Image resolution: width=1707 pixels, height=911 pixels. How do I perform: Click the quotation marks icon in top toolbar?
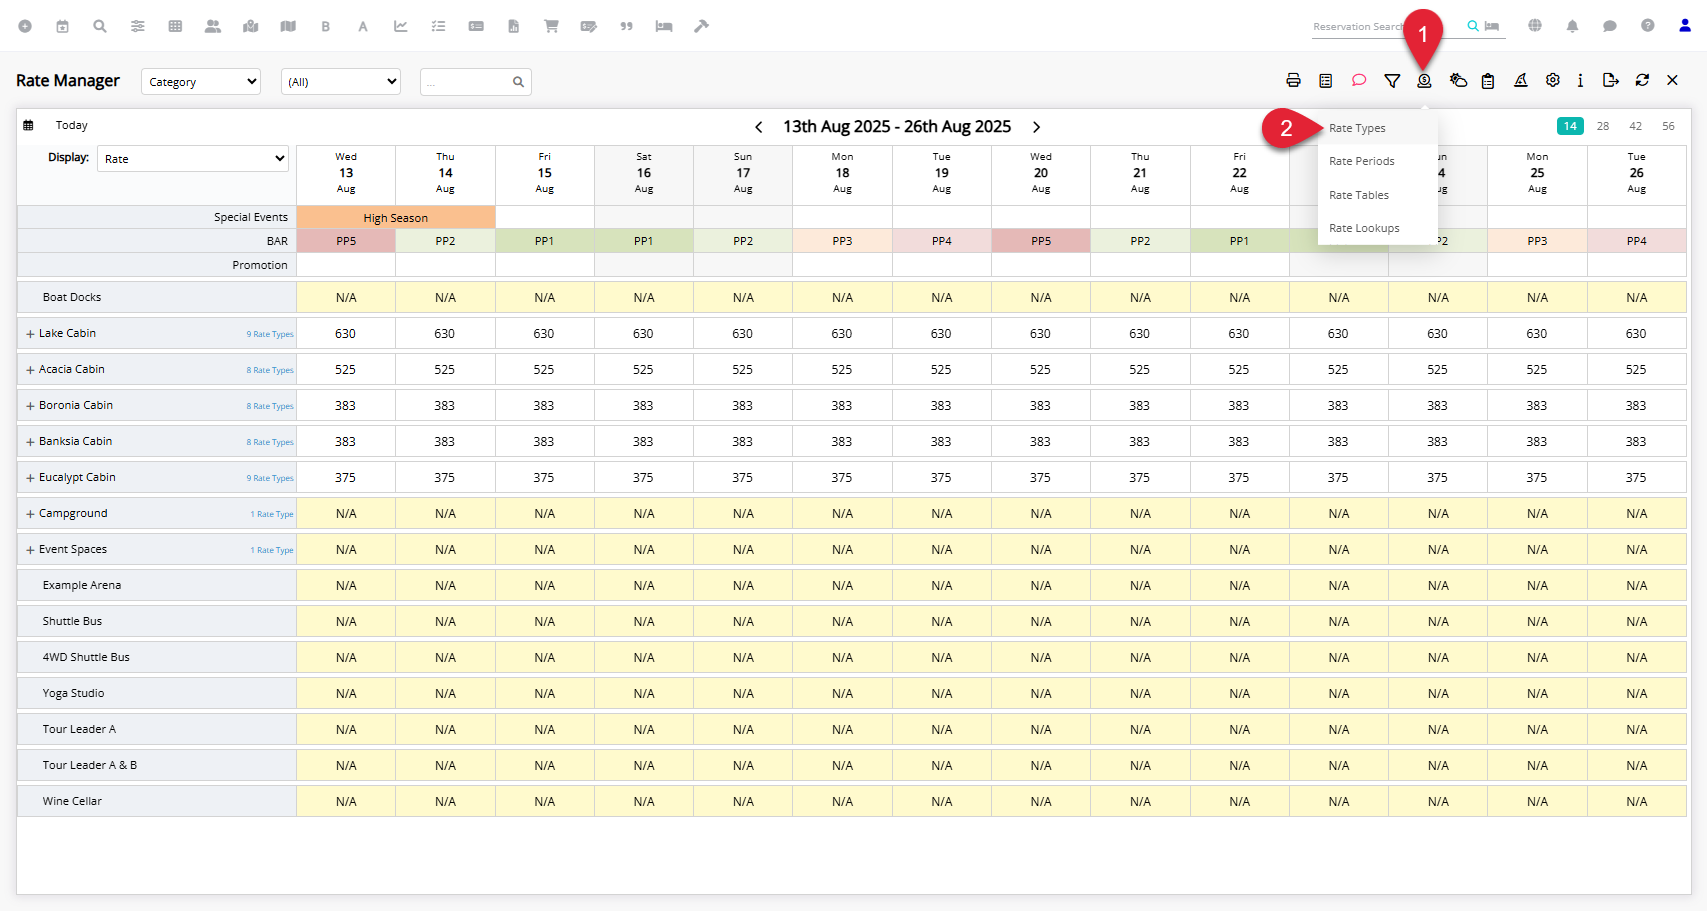click(626, 26)
